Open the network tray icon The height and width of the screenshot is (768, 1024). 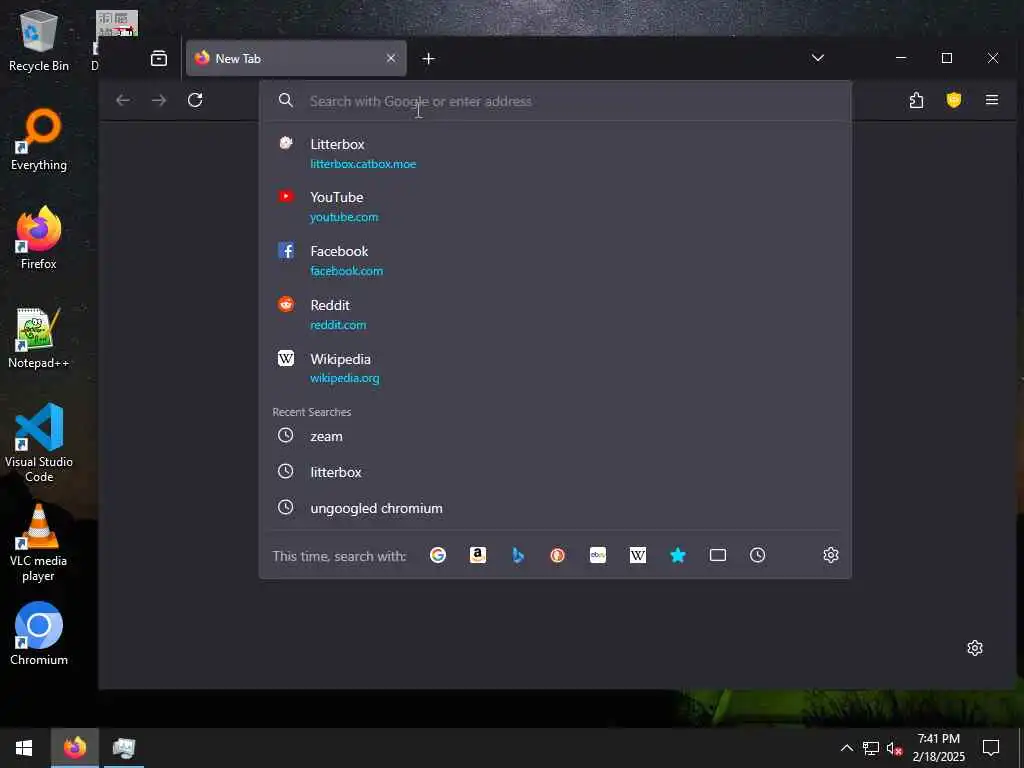(x=871, y=748)
